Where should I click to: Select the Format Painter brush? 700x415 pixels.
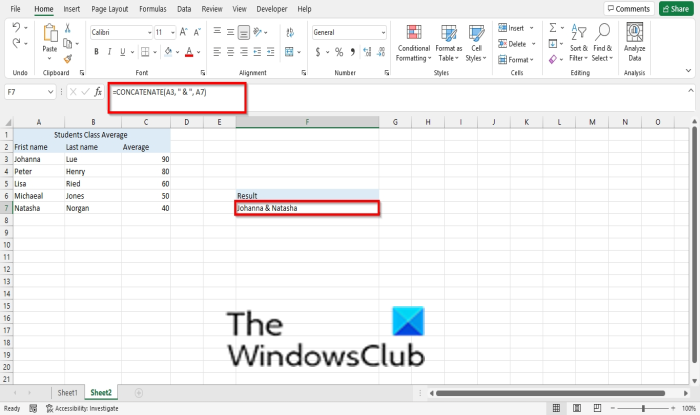[68, 58]
